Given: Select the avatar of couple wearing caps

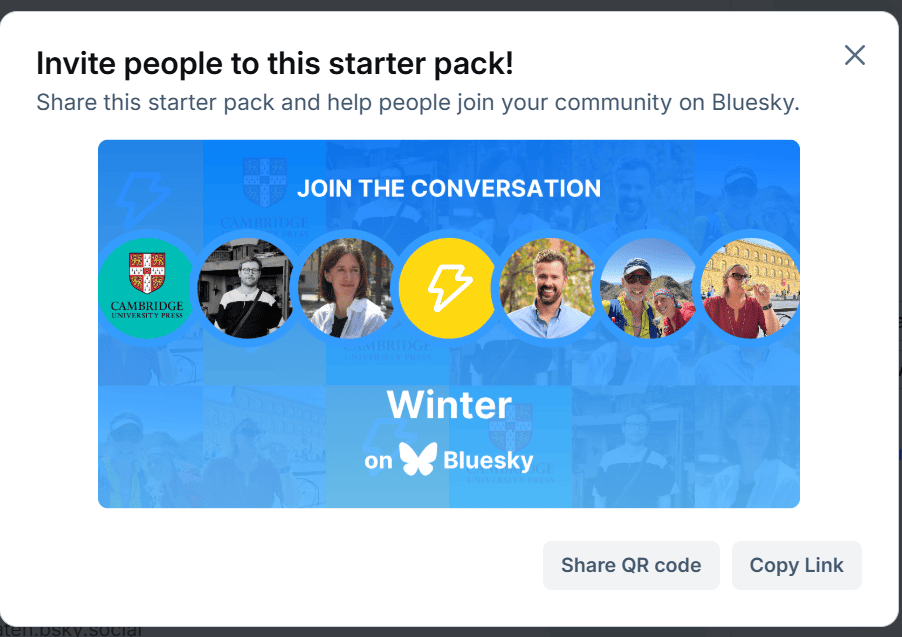Looking at the screenshot, I should tap(649, 288).
